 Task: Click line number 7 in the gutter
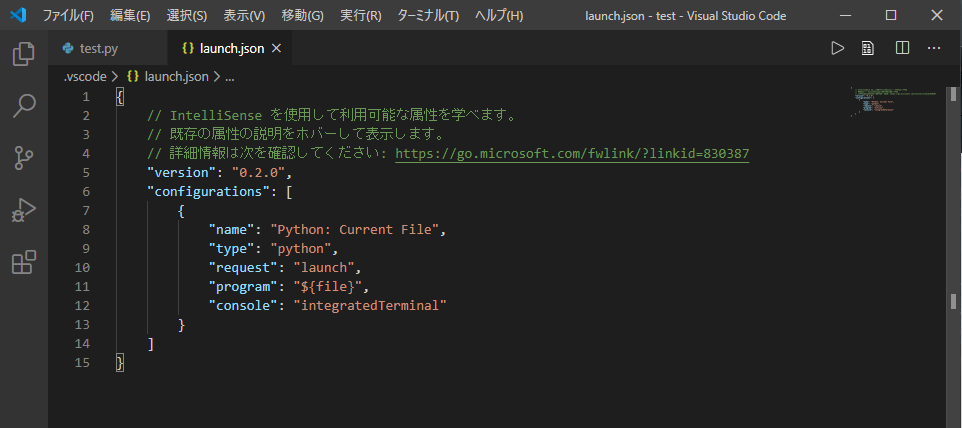coord(85,210)
